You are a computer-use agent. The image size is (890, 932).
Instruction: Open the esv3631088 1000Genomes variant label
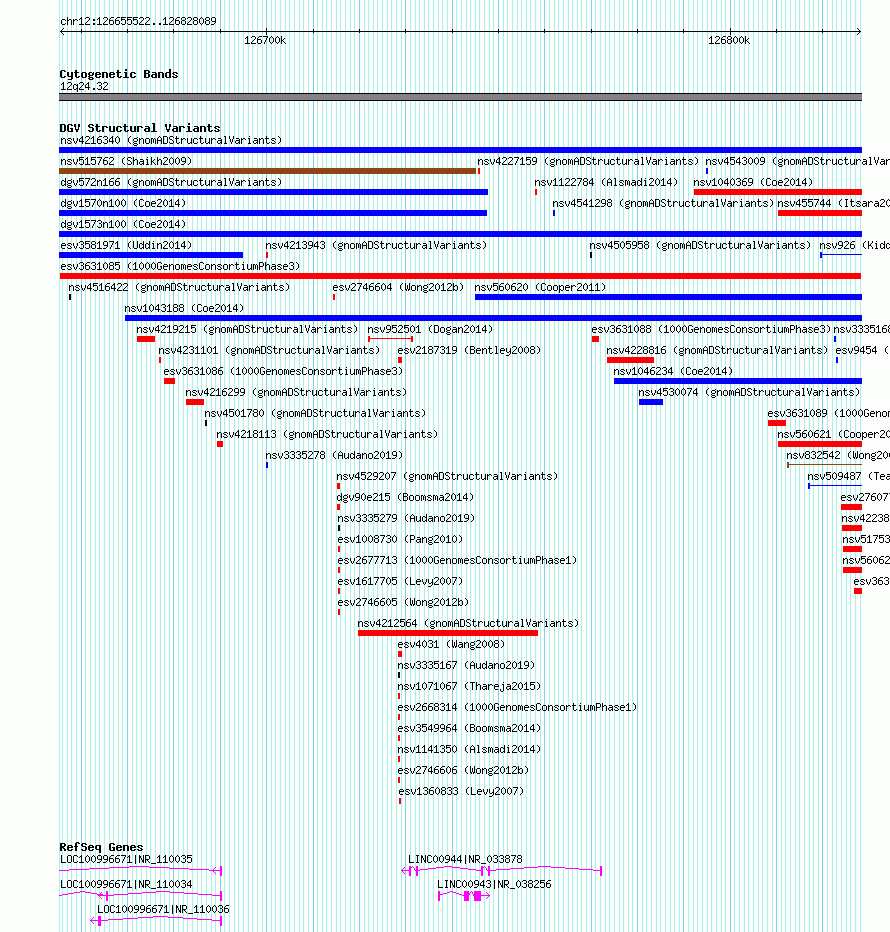click(x=711, y=329)
